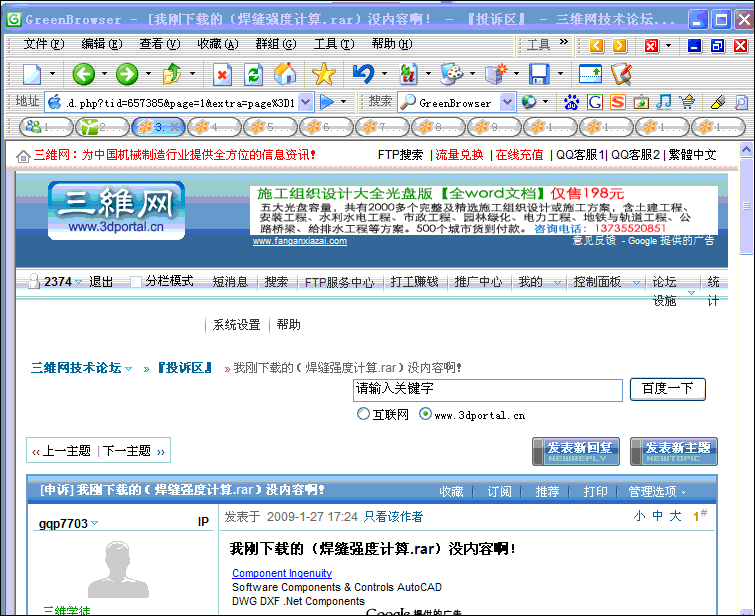Open the 群组(G) menu

point(275,44)
